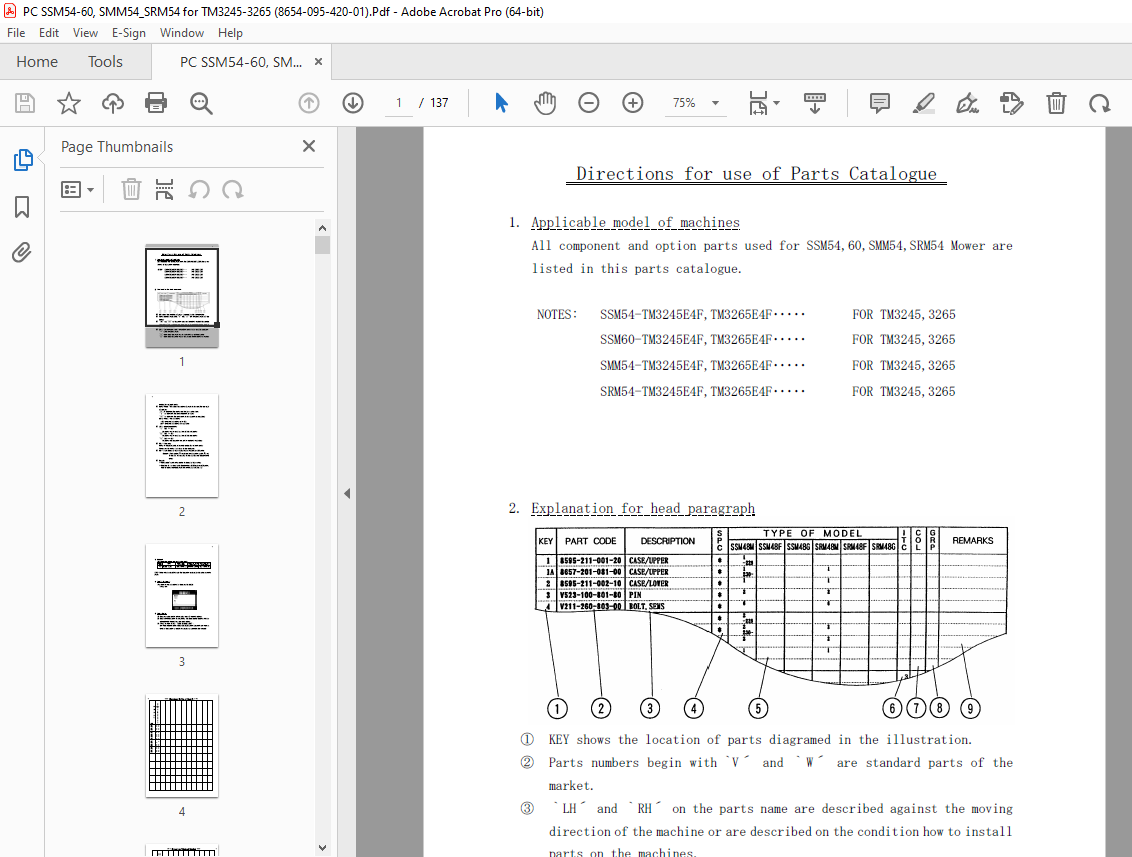The width and height of the screenshot is (1132, 857).
Task: Open the Find text magnifier tool
Action: coord(201,103)
